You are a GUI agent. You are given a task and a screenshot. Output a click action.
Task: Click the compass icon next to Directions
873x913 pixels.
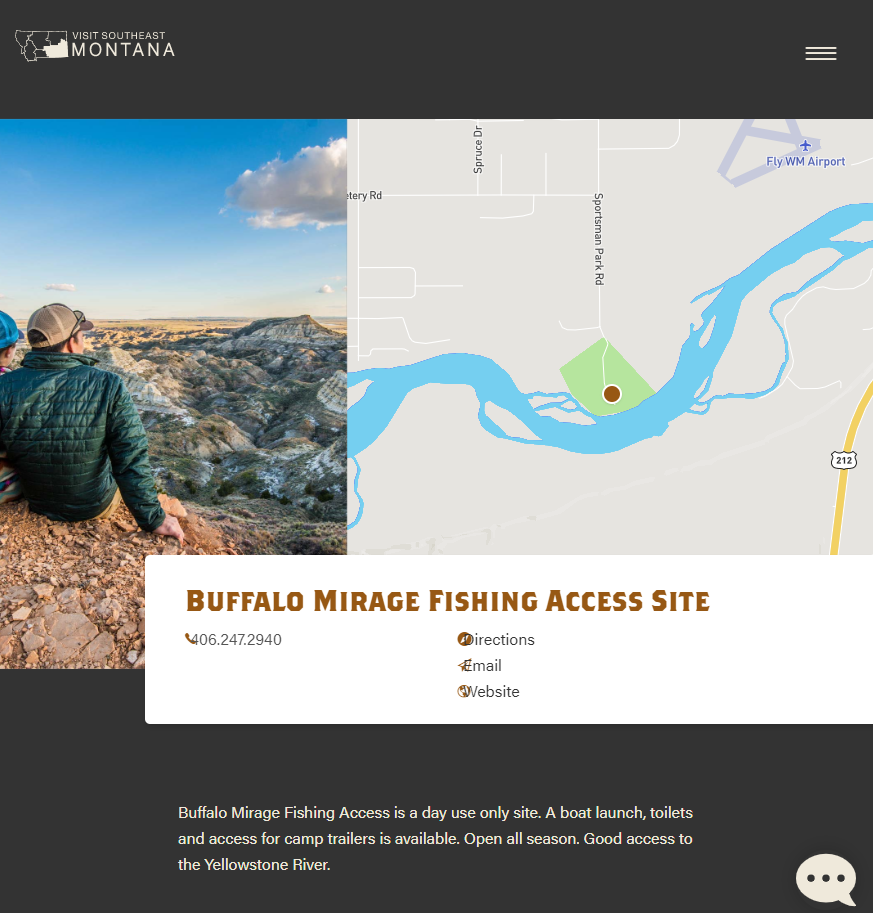point(464,639)
